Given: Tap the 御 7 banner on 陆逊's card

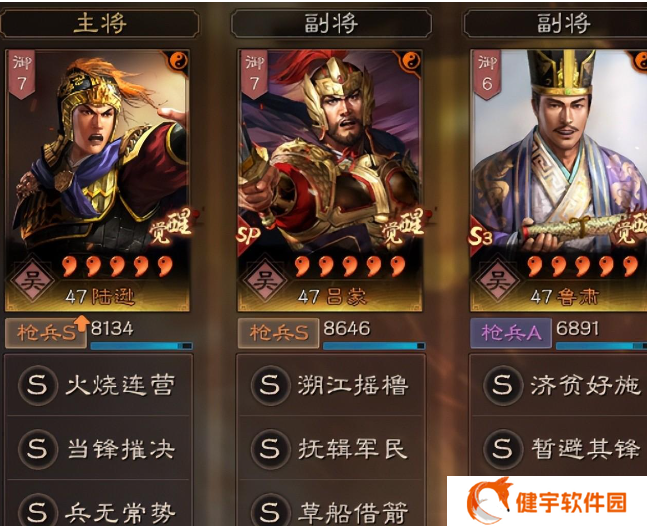Looking at the screenshot, I should [x=21, y=75].
